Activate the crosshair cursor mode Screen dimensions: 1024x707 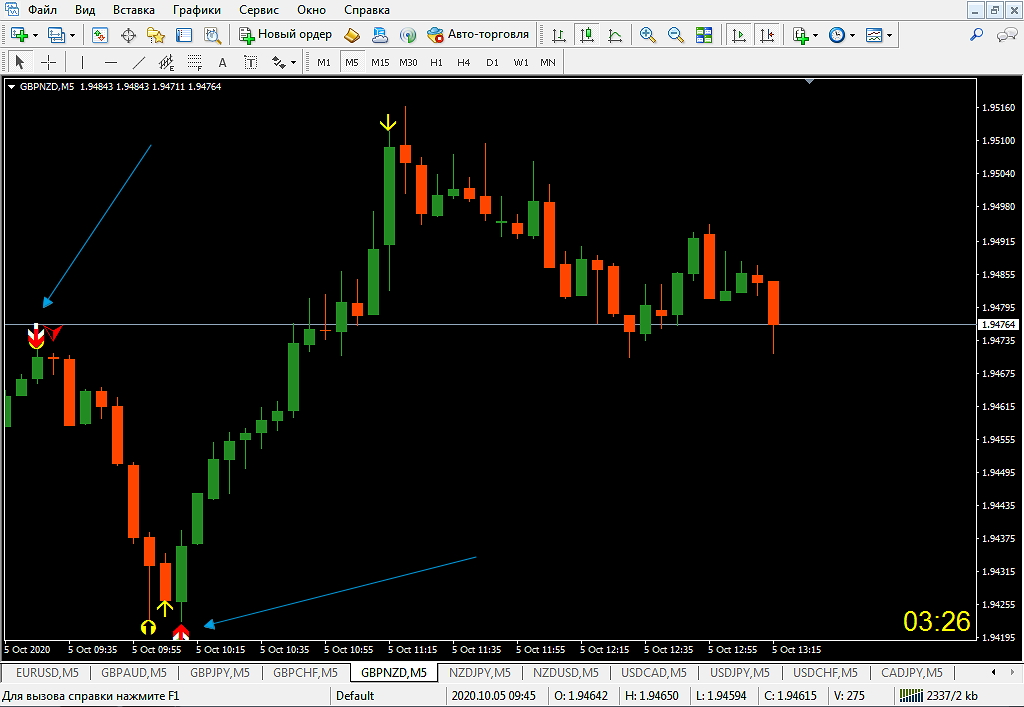(x=48, y=63)
